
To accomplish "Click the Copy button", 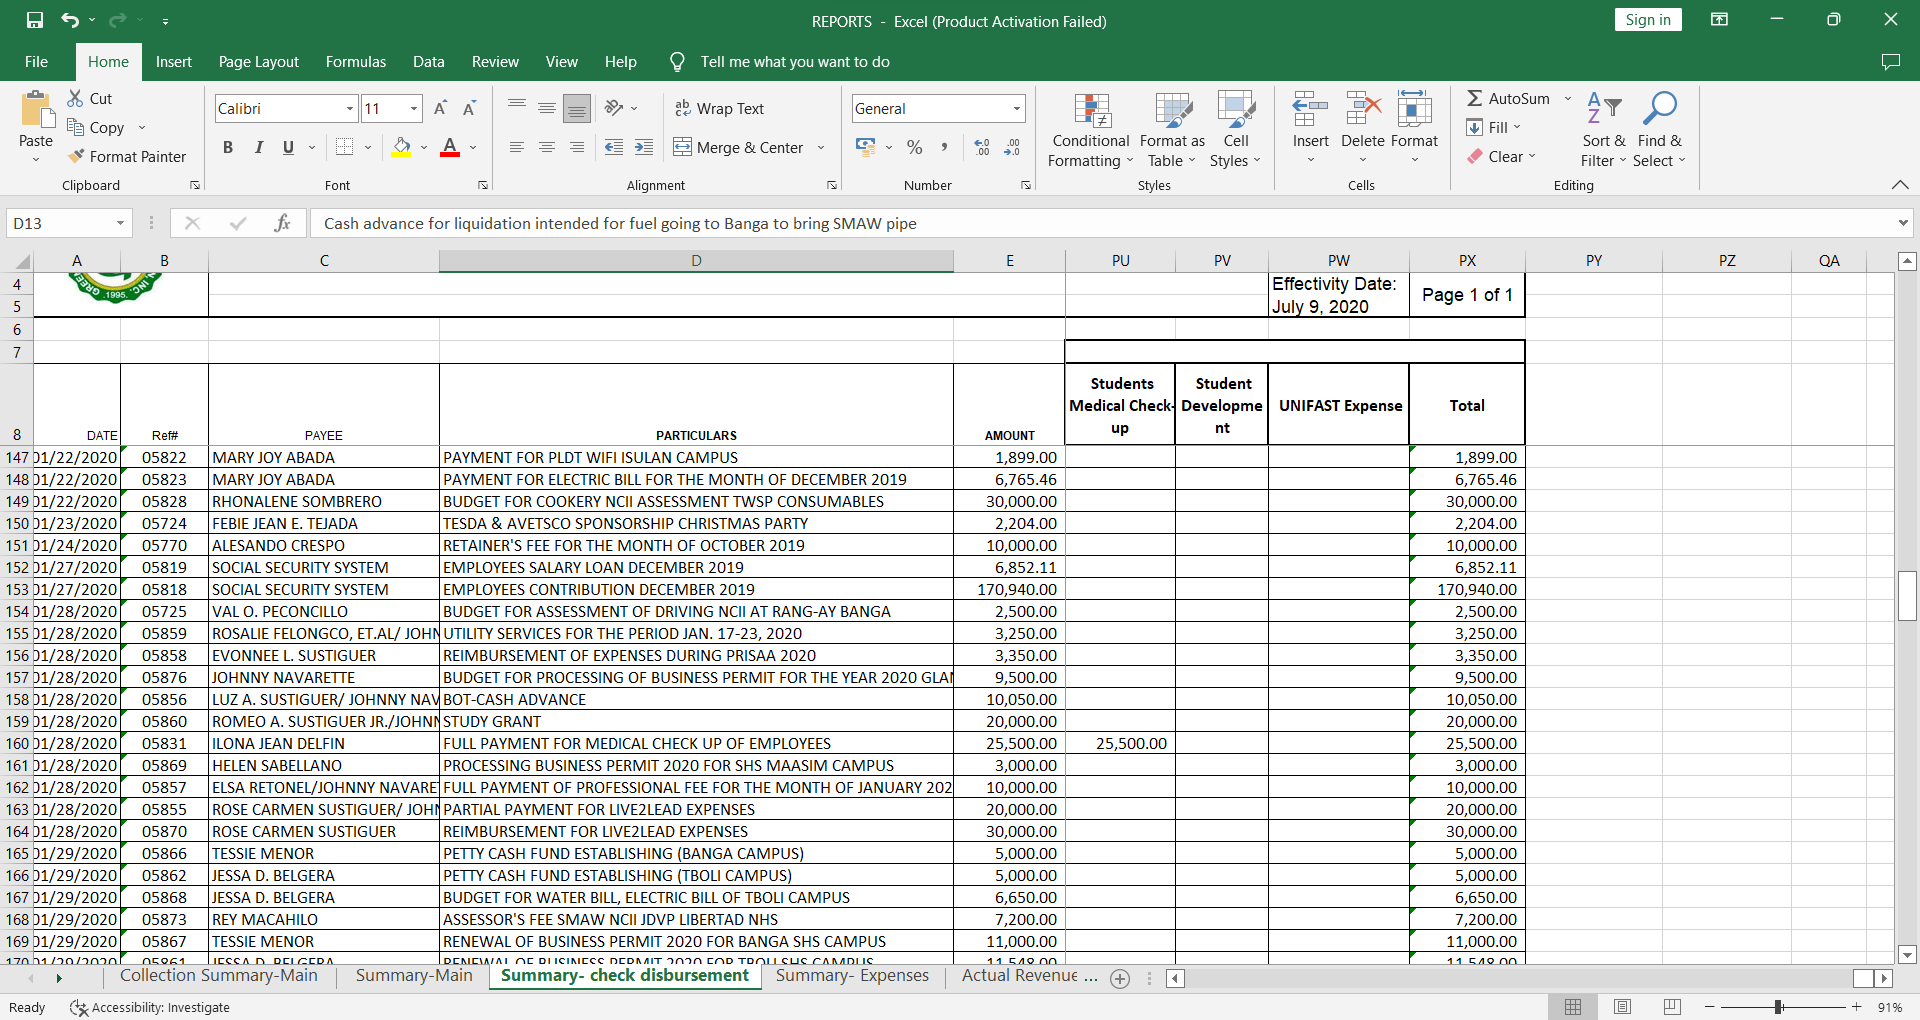I will click(x=96, y=127).
